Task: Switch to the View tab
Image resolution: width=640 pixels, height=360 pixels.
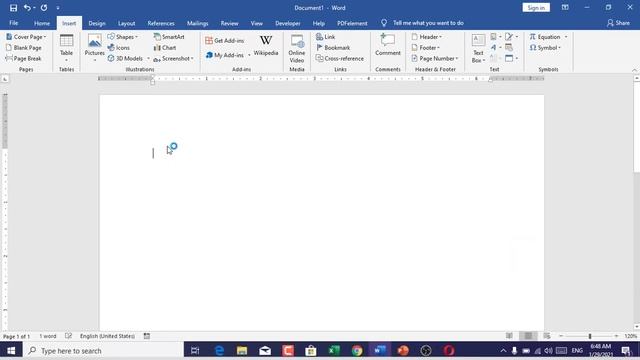Action: tap(257, 23)
